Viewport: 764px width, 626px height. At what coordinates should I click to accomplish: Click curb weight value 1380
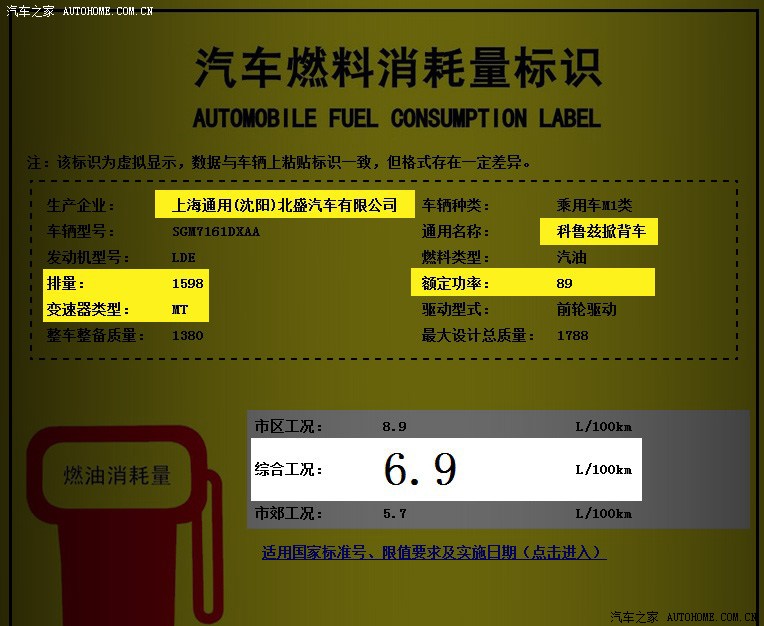pos(188,335)
